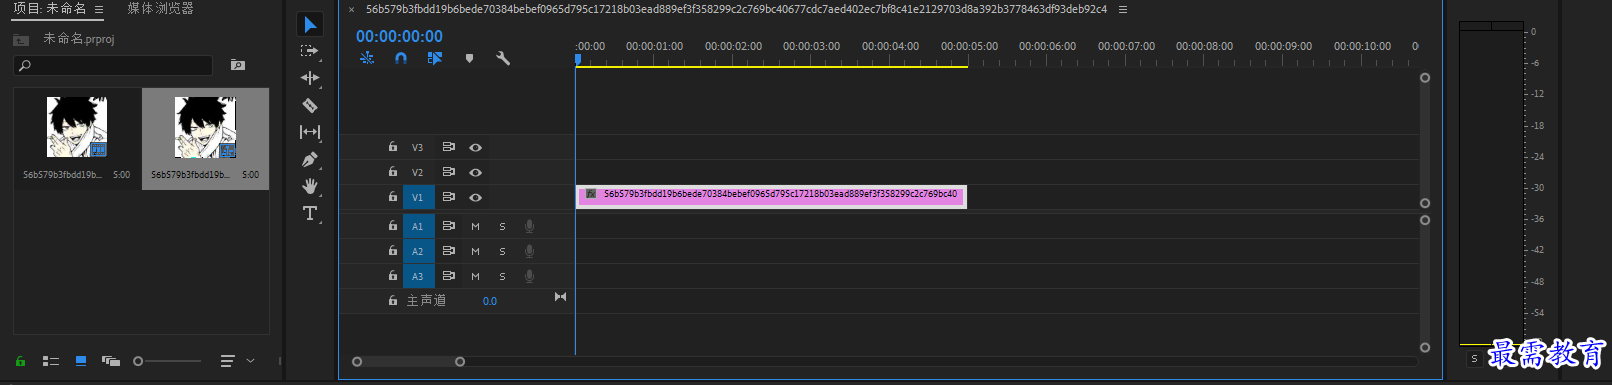This screenshot has height=385, width=1612.
Task: Target the V3 video track
Action: point(418,147)
